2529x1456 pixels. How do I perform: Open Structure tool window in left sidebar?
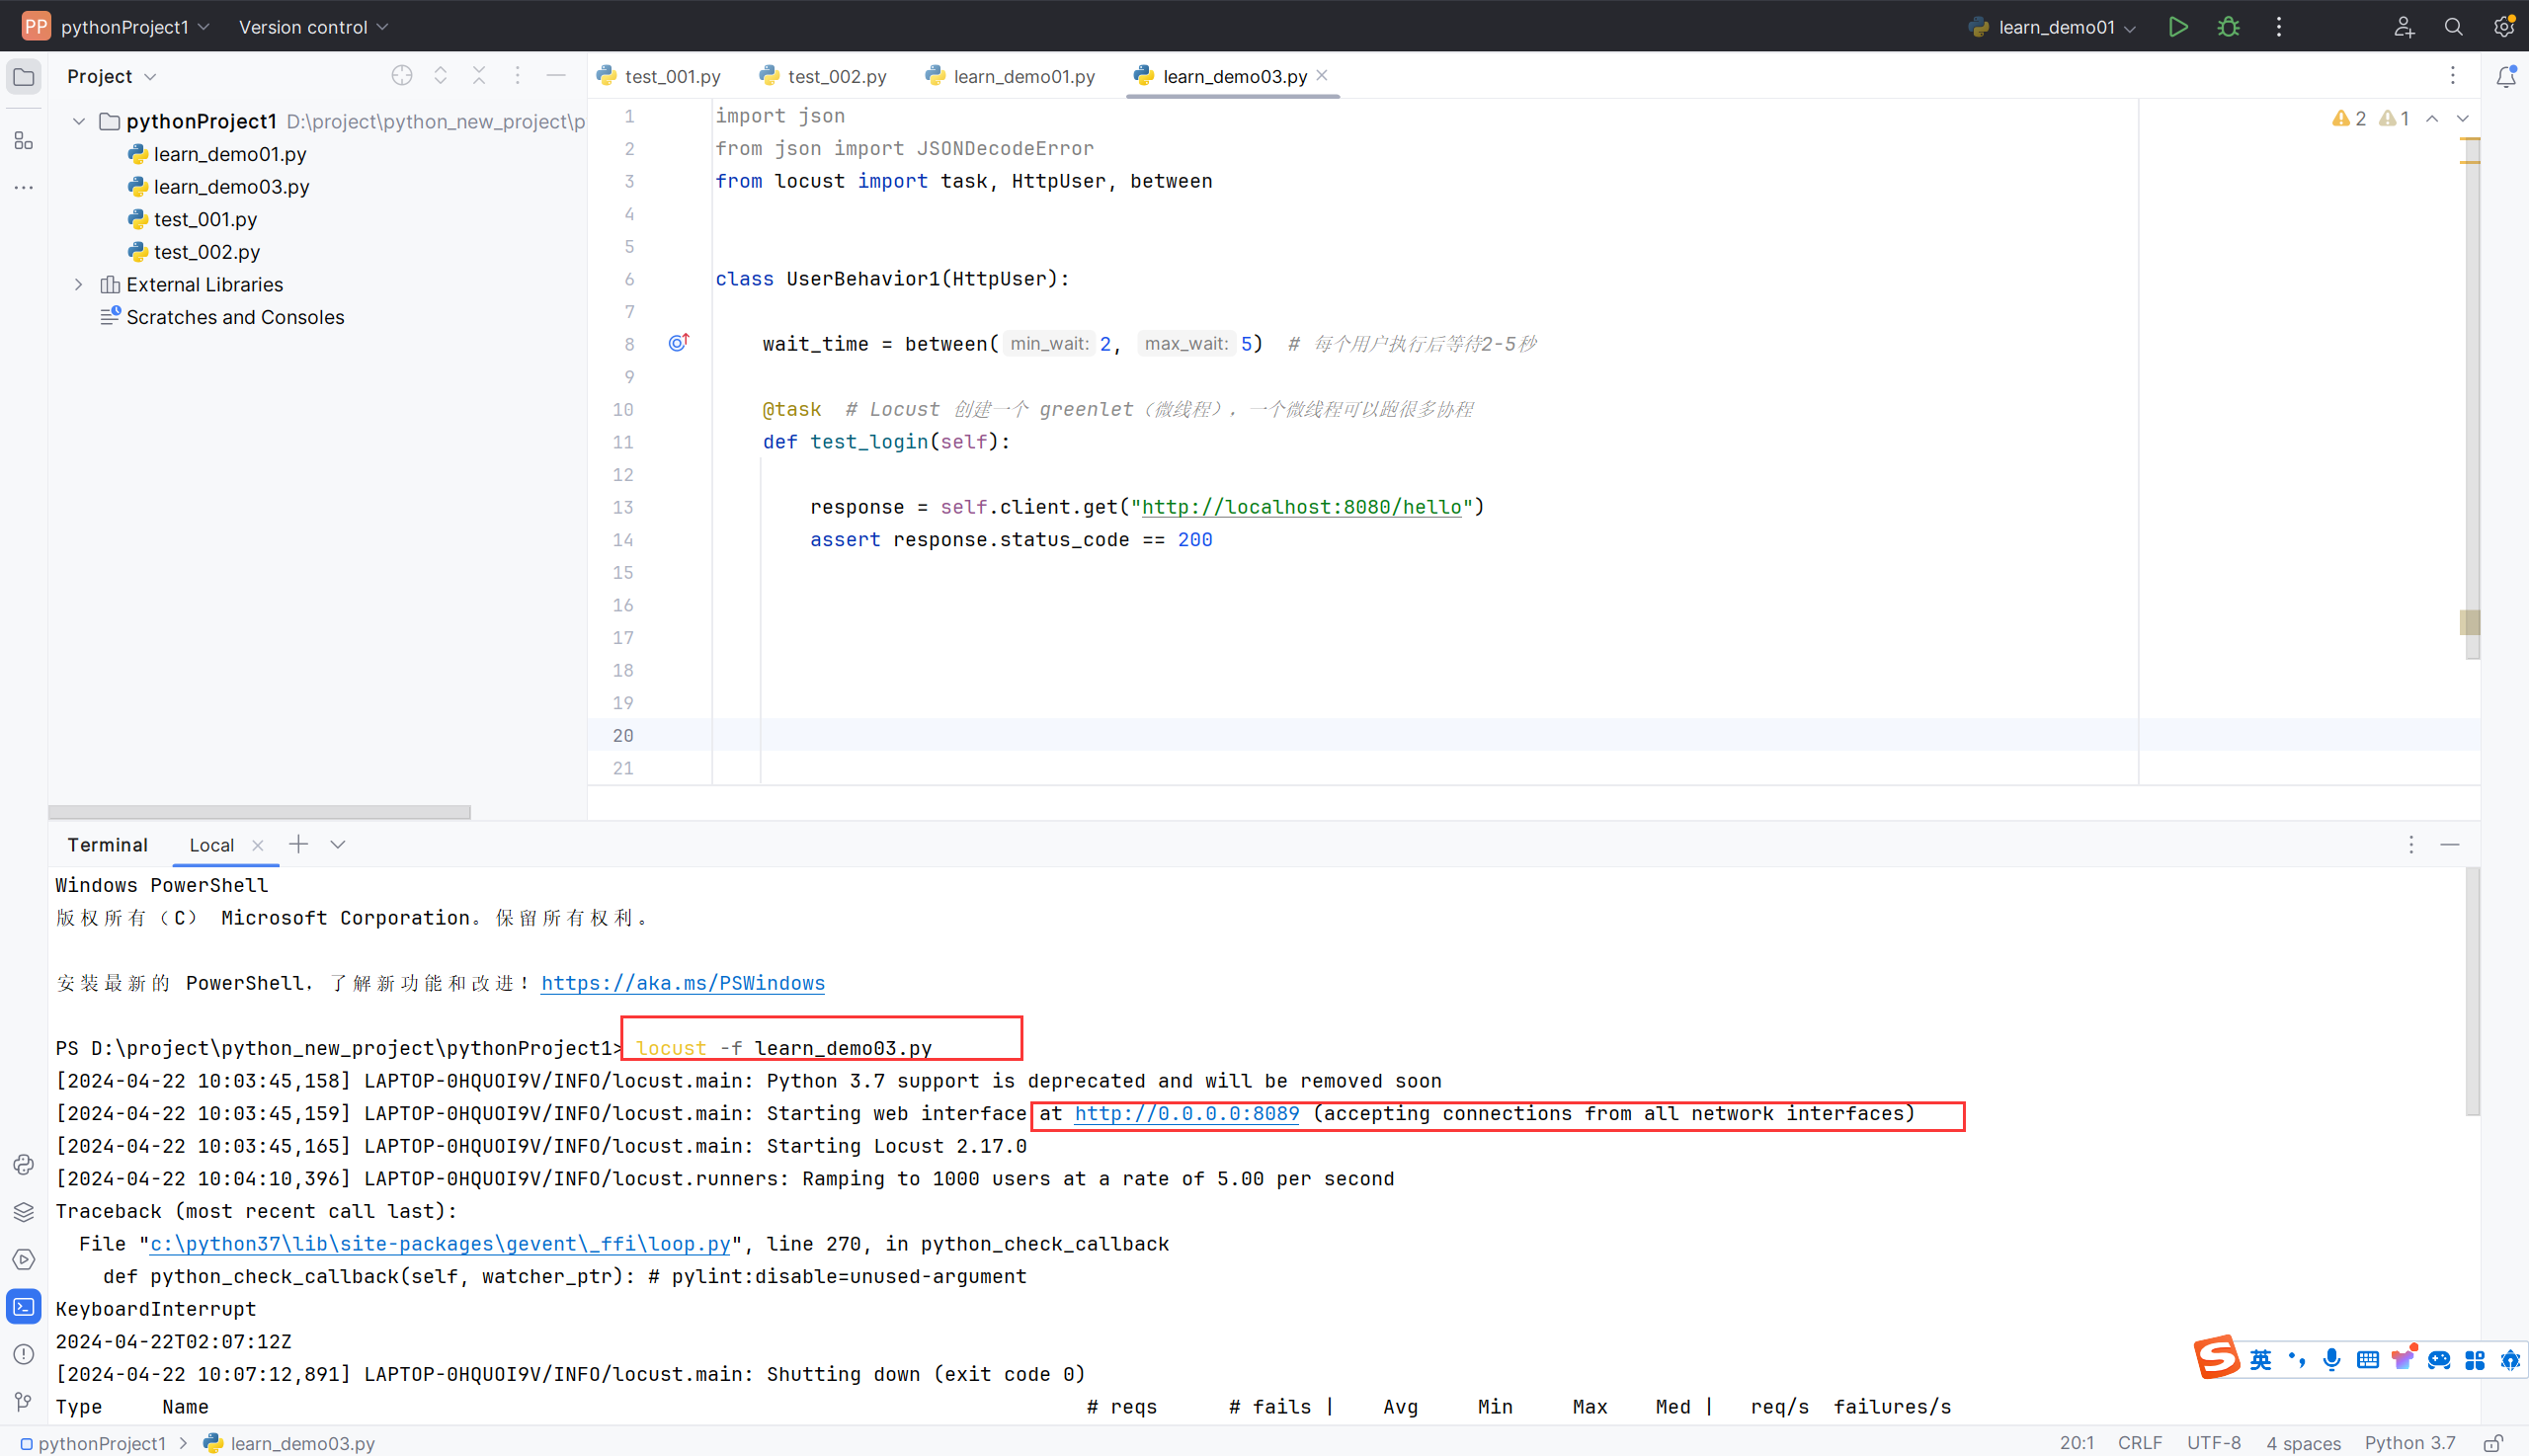pyautogui.click(x=24, y=141)
